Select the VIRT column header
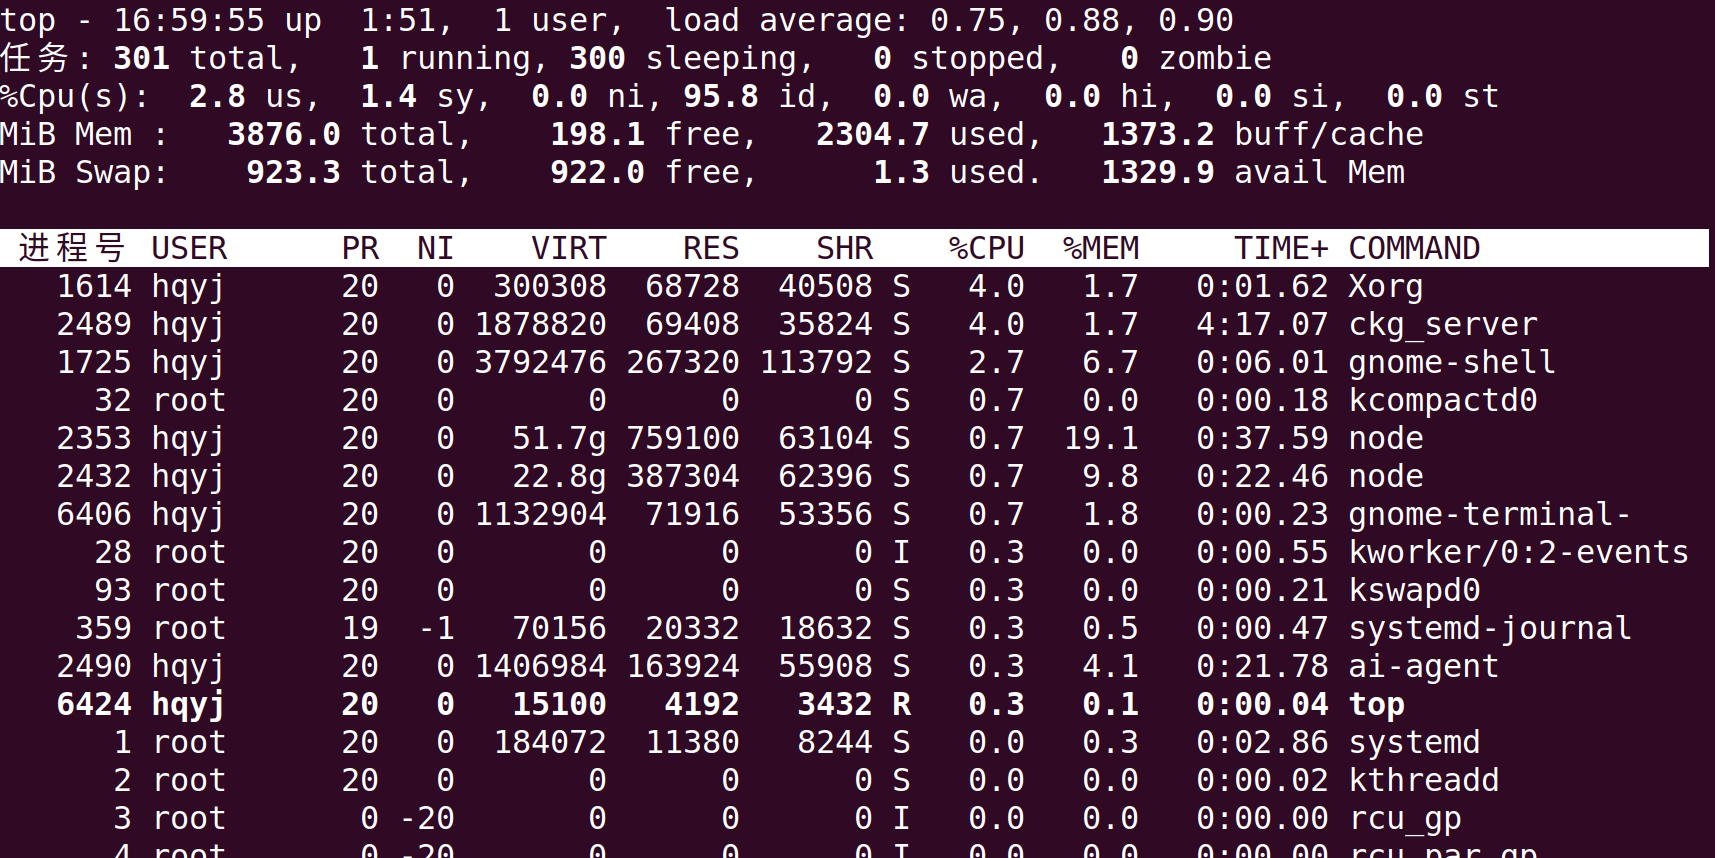1715x858 pixels. click(x=568, y=248)
